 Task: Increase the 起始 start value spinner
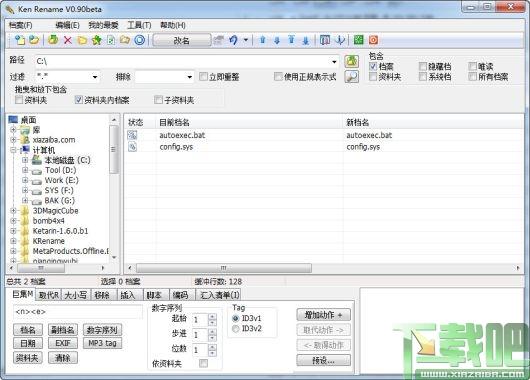tap(212, 316)
